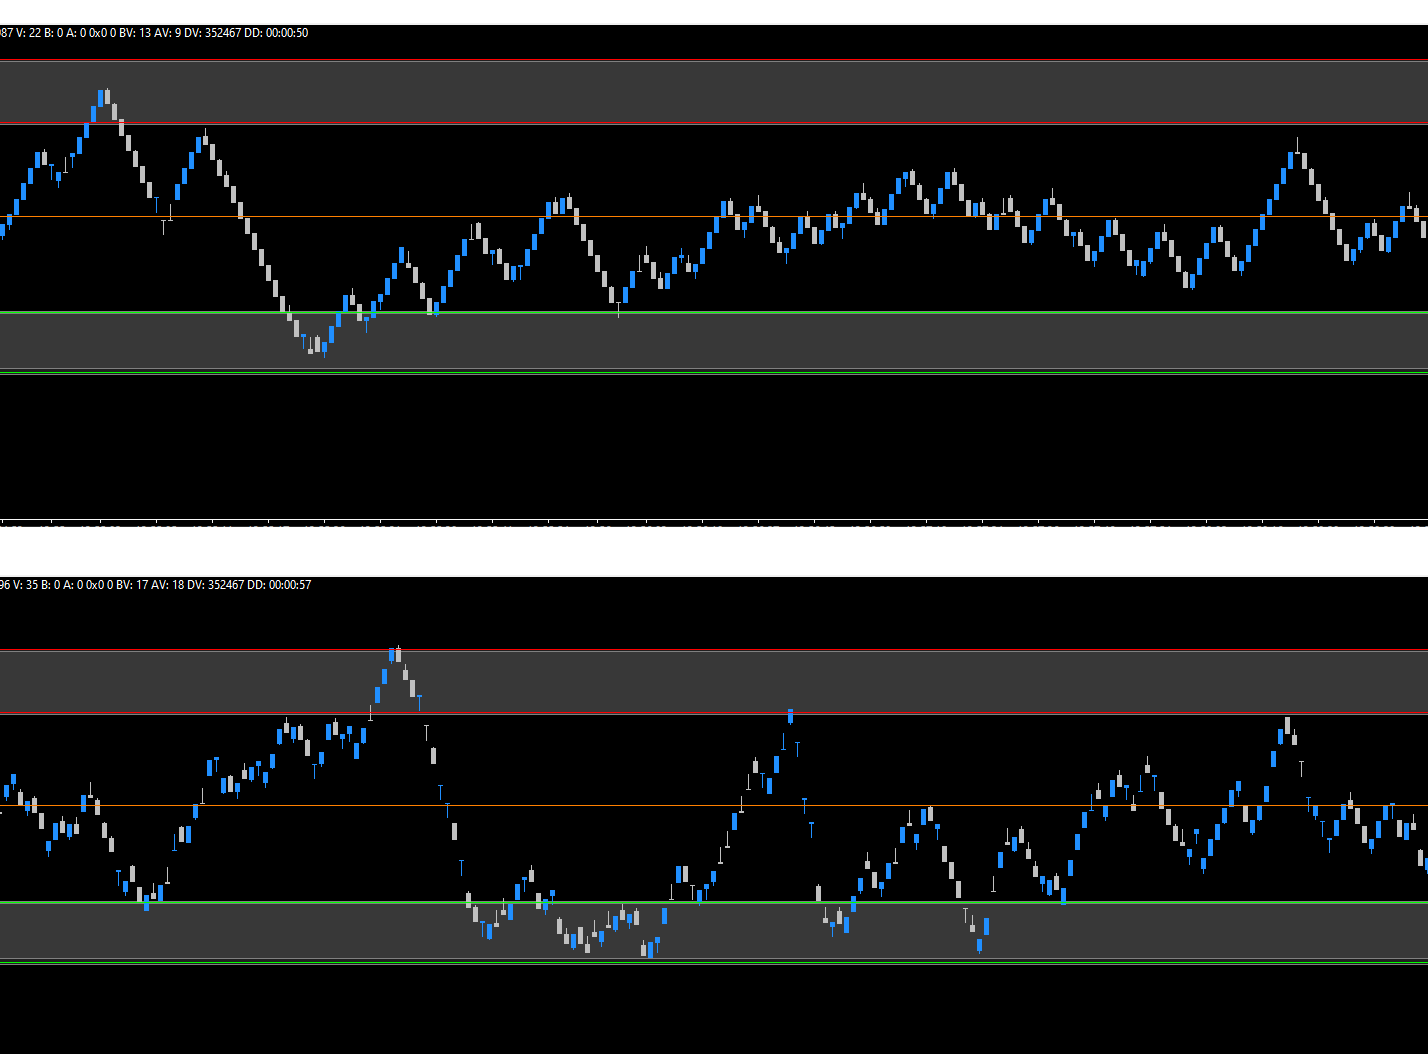The height and width of the screenshot is (1054, 1428).
Task: Click "AV: 9" in the top chart header
Action: (168, 33)
